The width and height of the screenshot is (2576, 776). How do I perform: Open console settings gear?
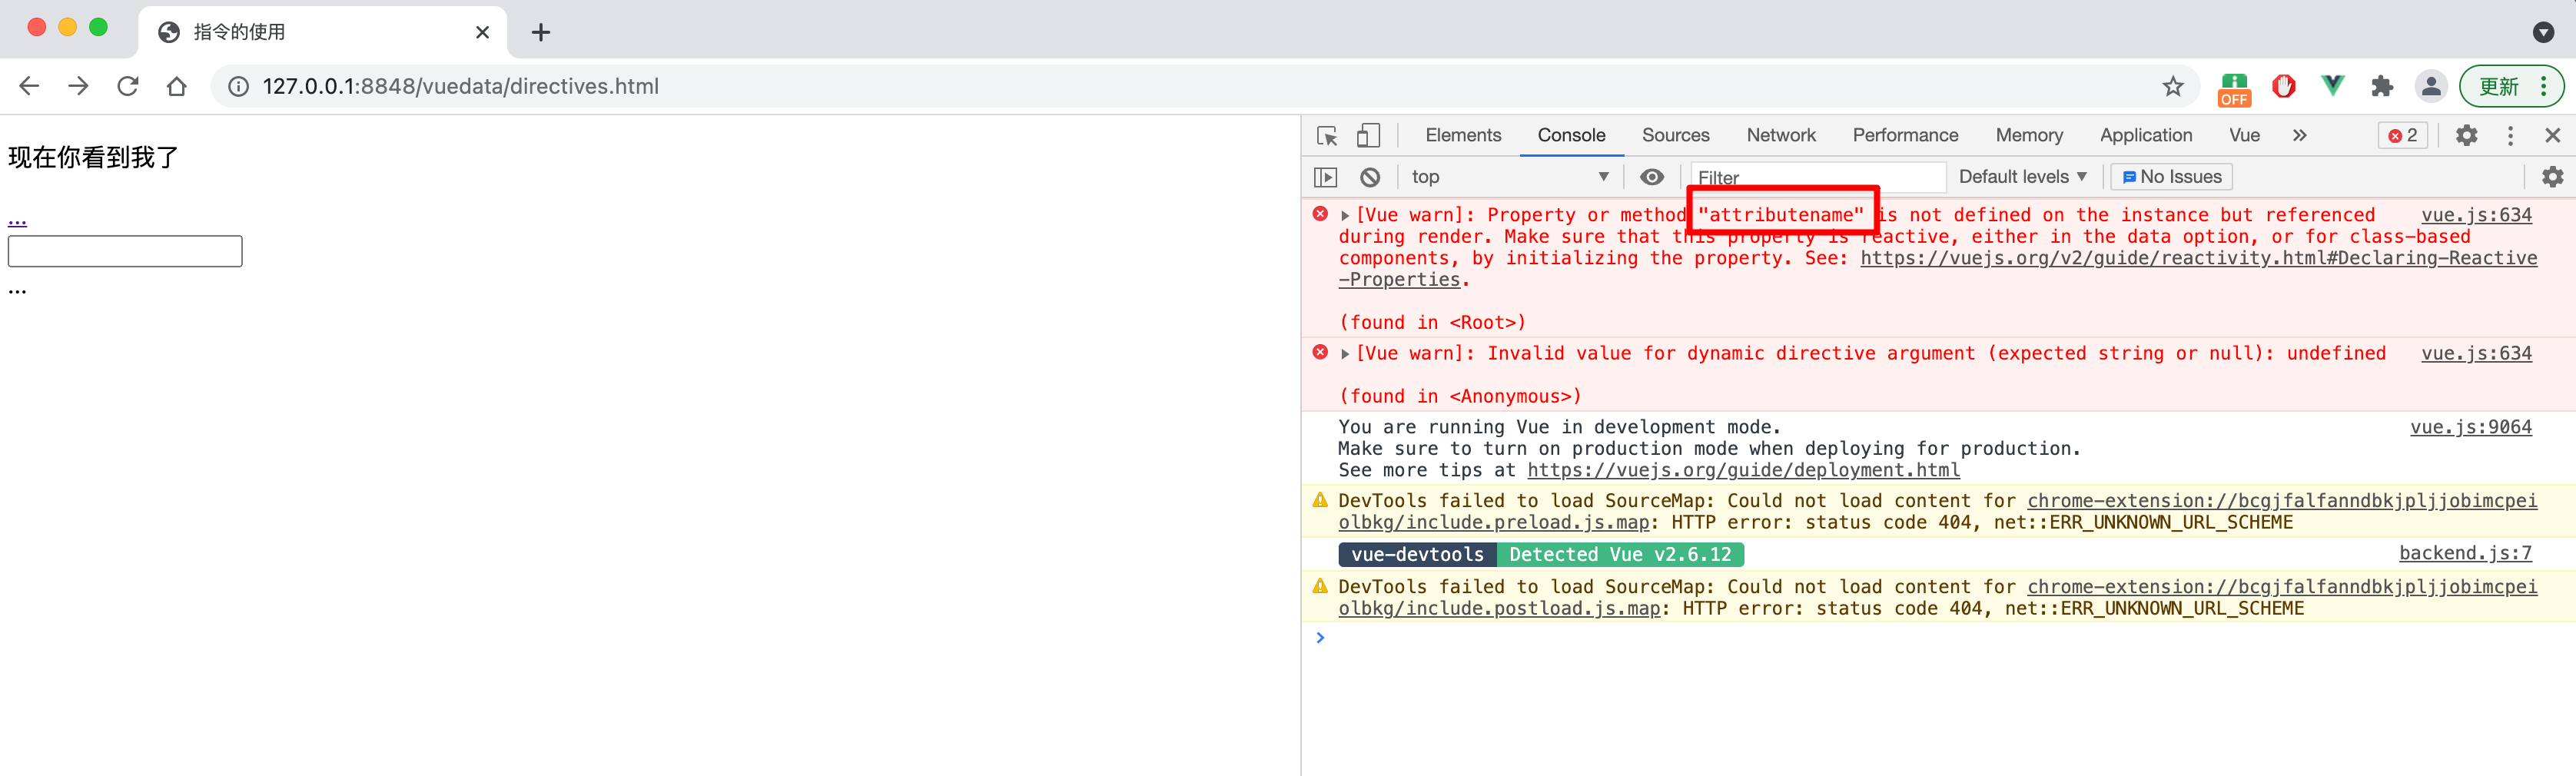tap(2552, 177)
